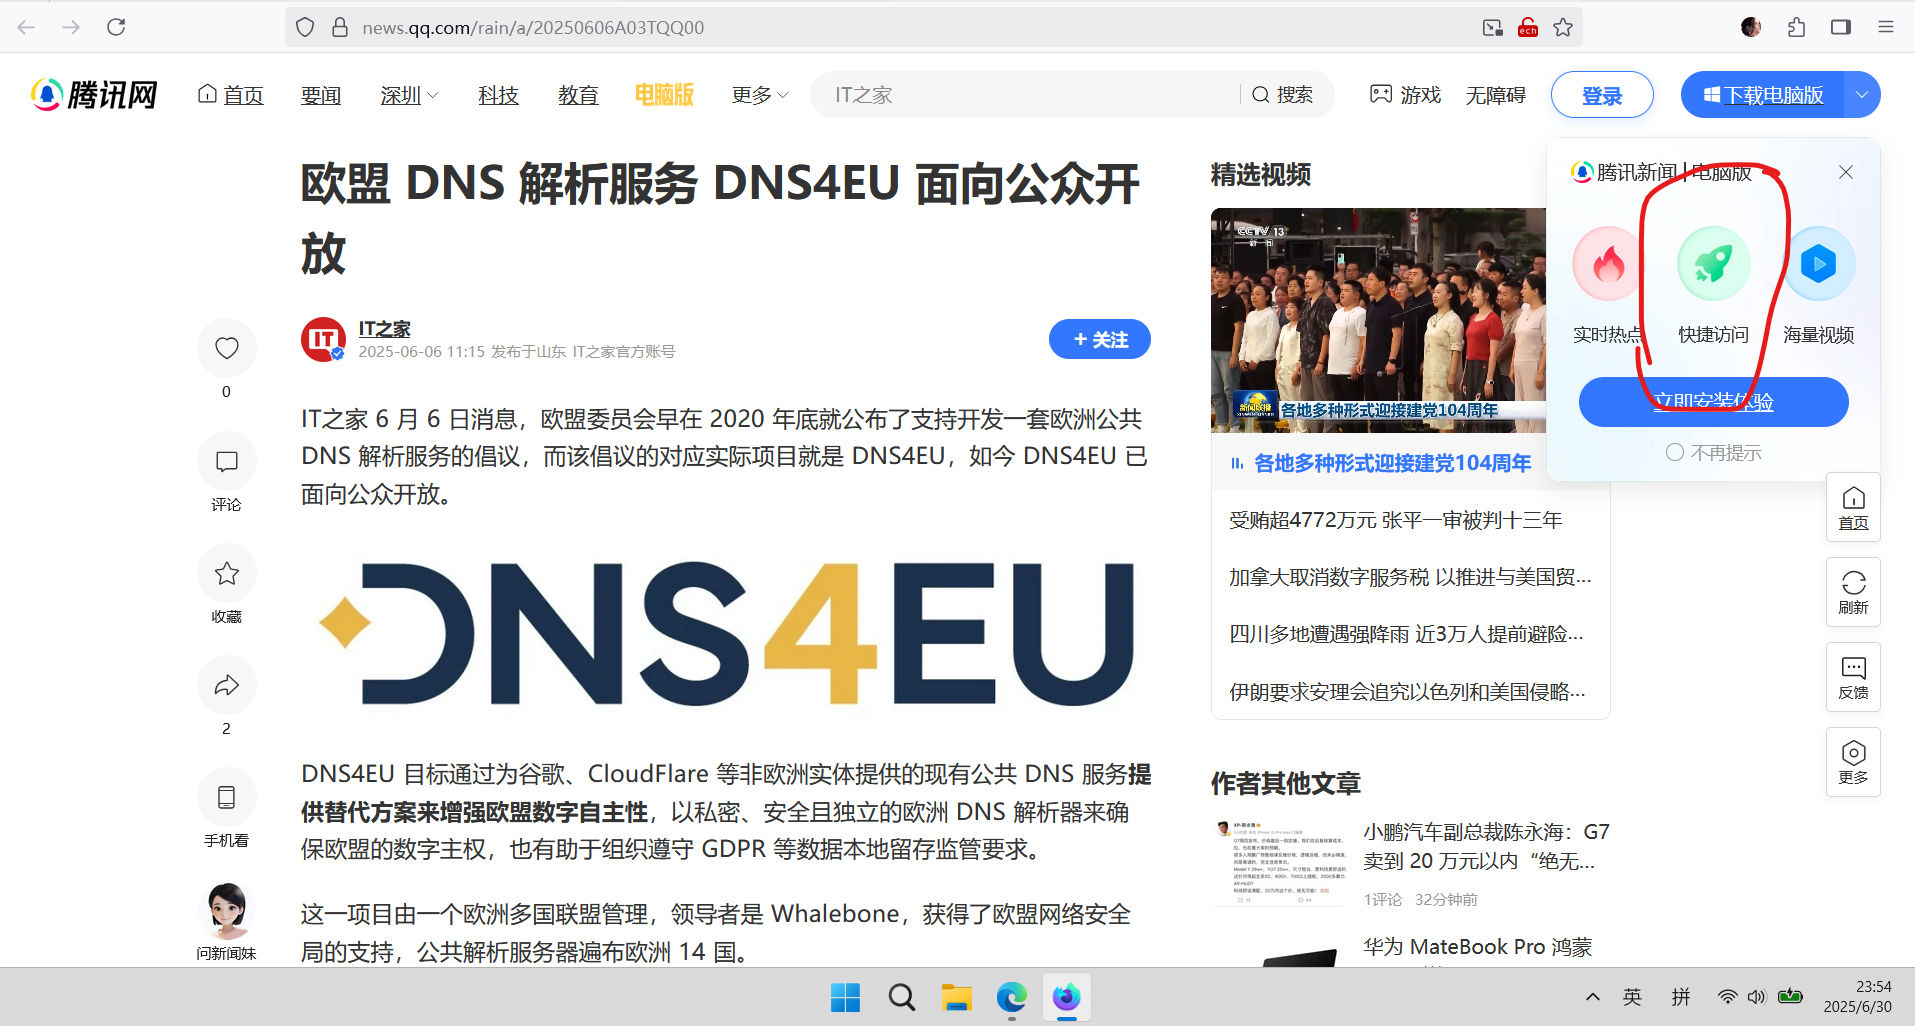Viewport: 1915px width, 1026px height.
Task: Select the 实时热点 flame icon in popup
Action: coord(1607,263)
